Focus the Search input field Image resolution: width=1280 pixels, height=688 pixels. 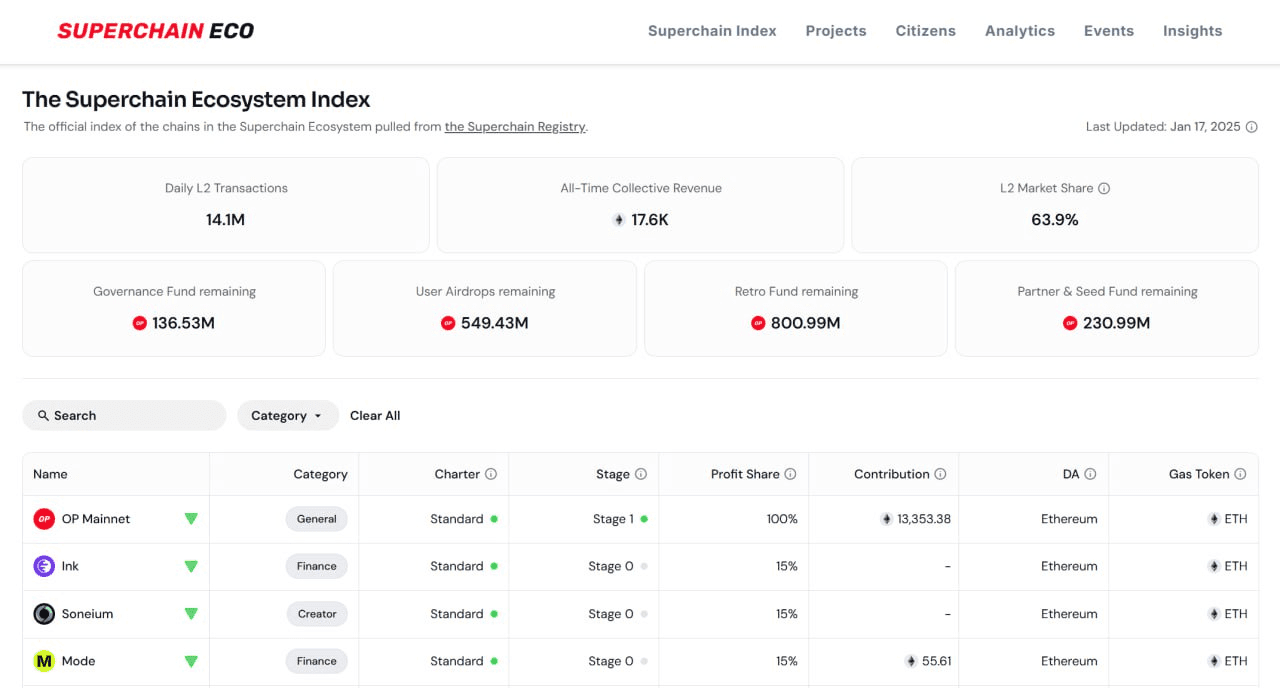(124, 416)
